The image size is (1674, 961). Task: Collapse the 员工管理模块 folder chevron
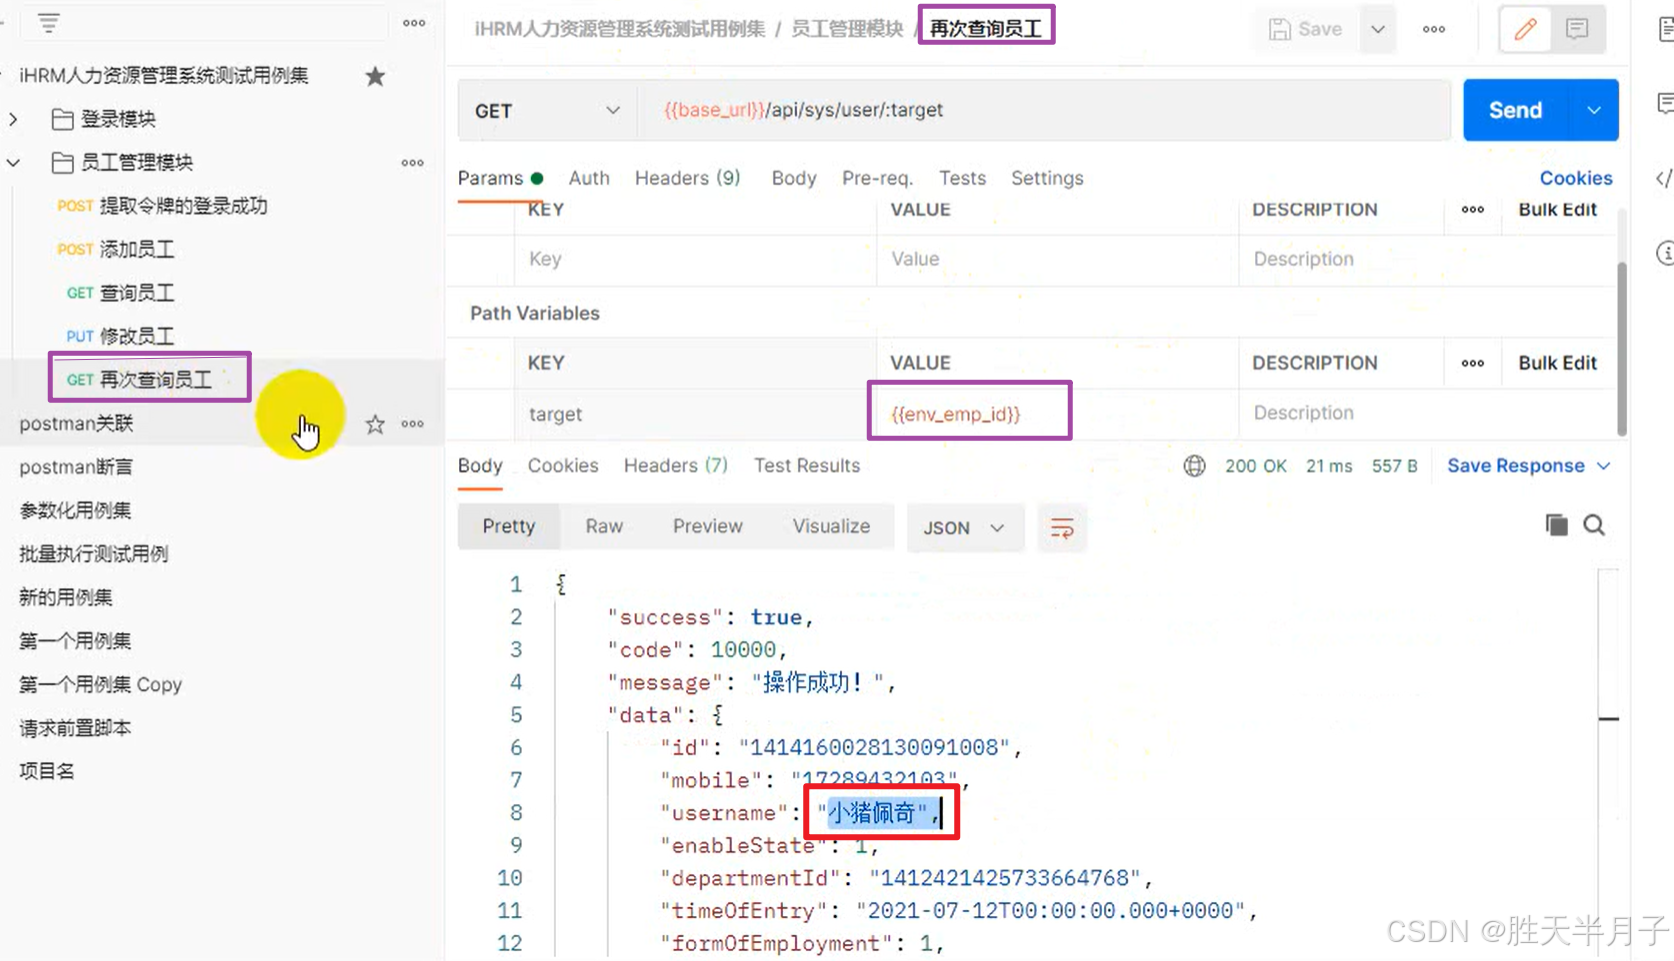point(13,162)
